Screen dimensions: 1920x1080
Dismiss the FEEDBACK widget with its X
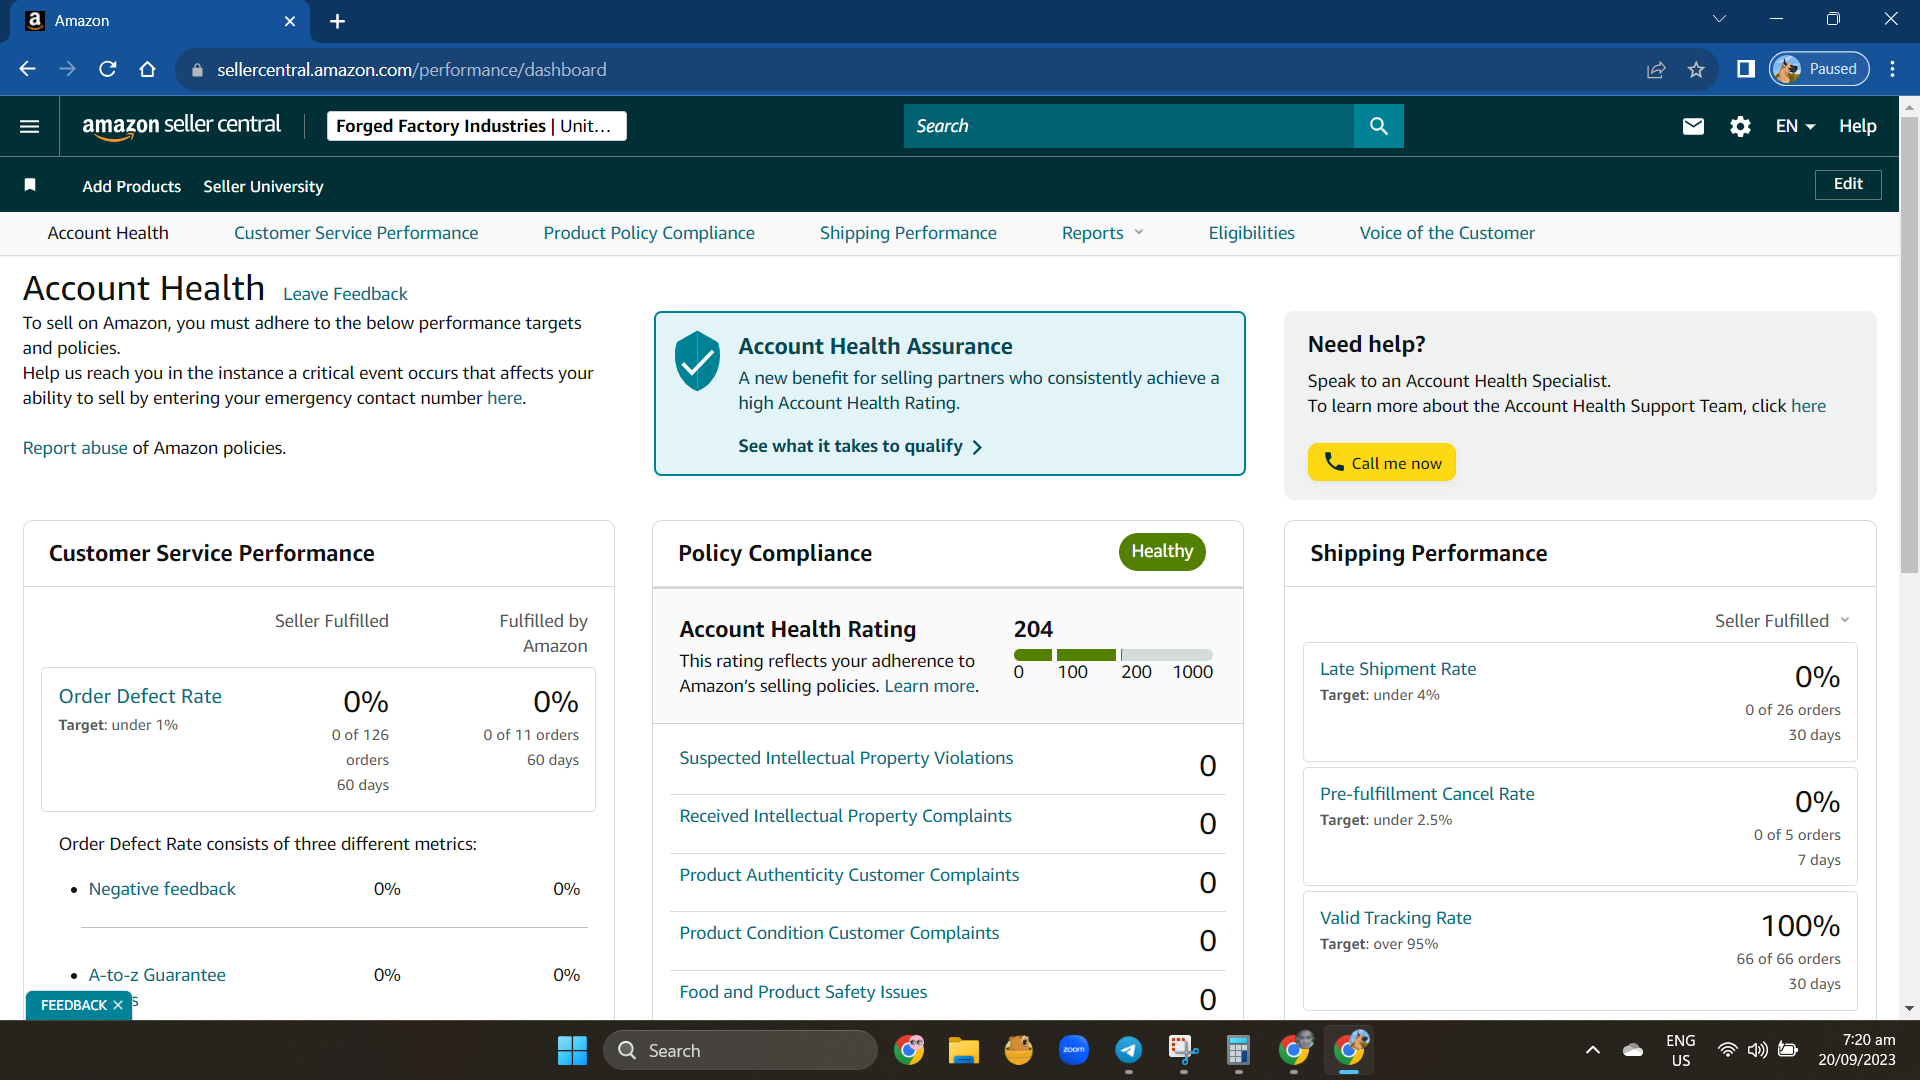118,1005
